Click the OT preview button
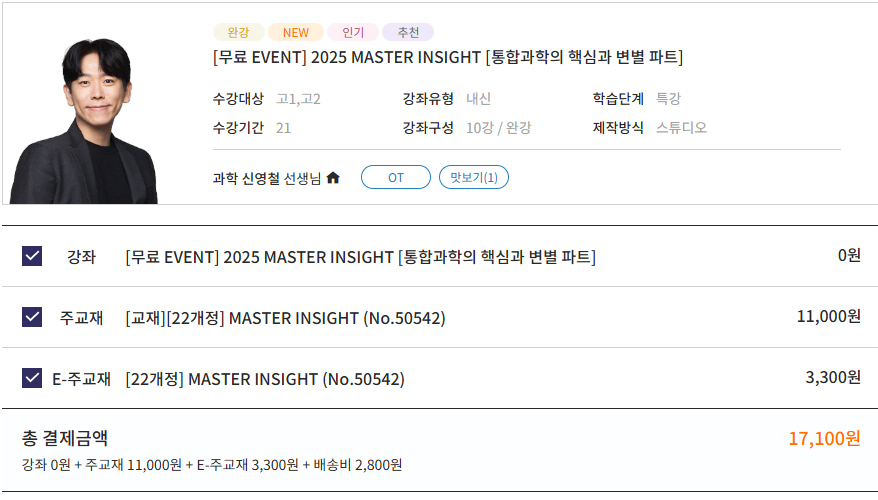 [x=396, y=177]
